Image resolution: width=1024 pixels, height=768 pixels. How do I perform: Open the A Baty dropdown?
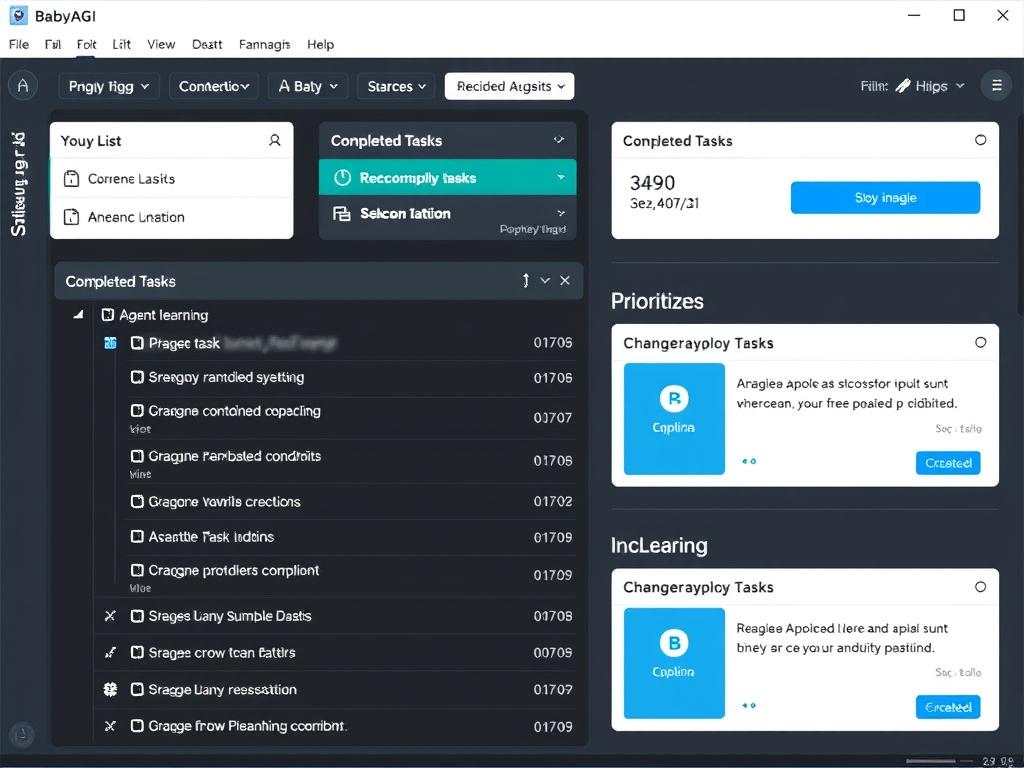(308, 86)
